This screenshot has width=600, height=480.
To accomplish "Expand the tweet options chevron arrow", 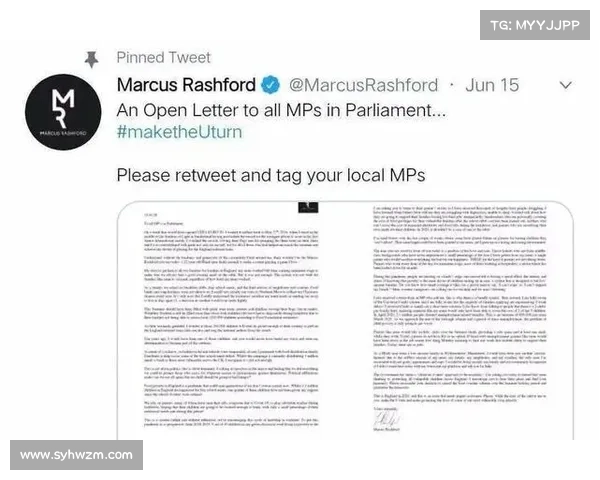I will tap(566, 85).
